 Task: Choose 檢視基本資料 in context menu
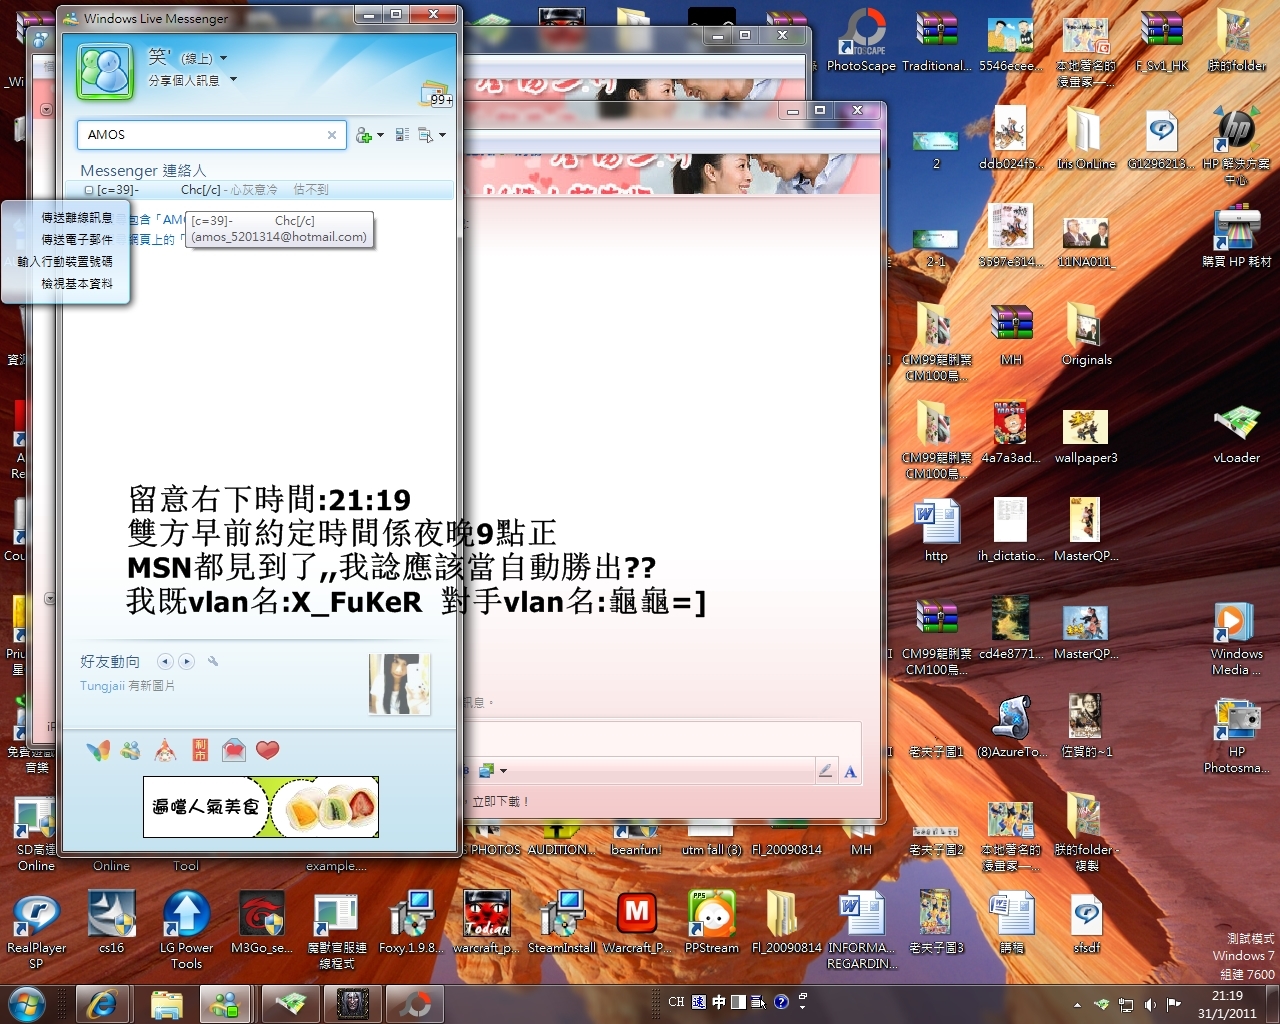[x=76, y=284]
